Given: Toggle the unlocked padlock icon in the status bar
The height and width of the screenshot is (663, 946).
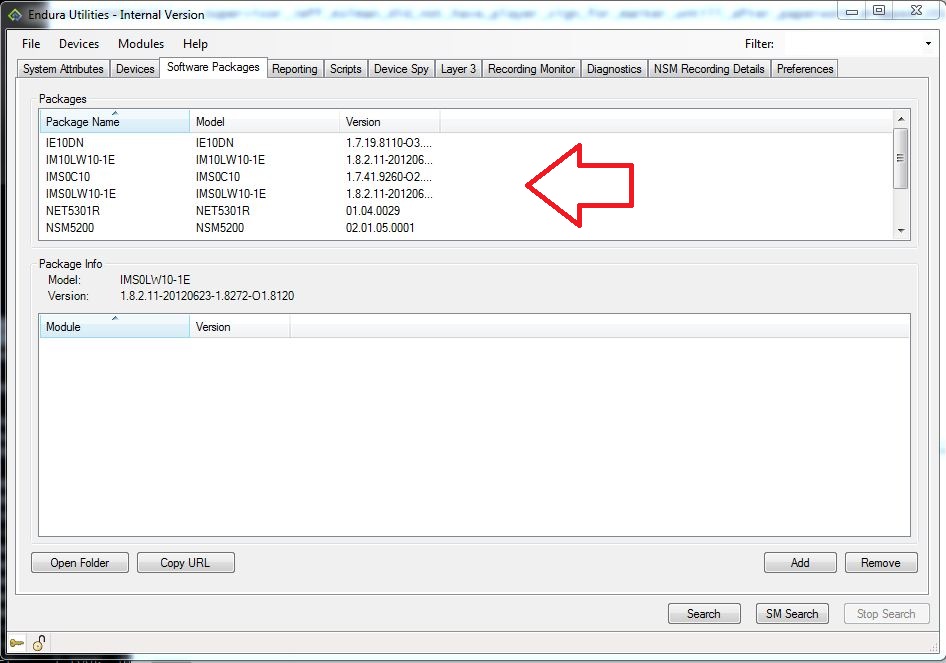Looking at the screenshot, I should click(x=38, y=643).
